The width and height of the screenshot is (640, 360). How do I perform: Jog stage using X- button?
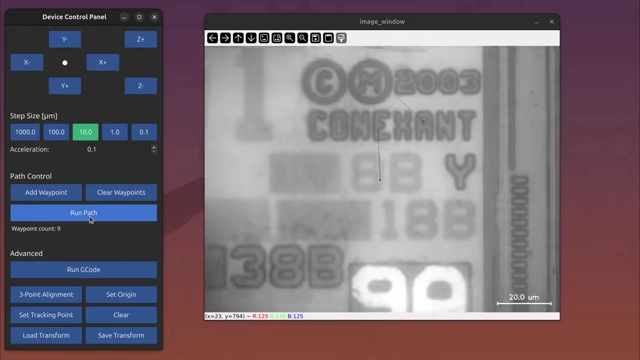click(27, 62)
